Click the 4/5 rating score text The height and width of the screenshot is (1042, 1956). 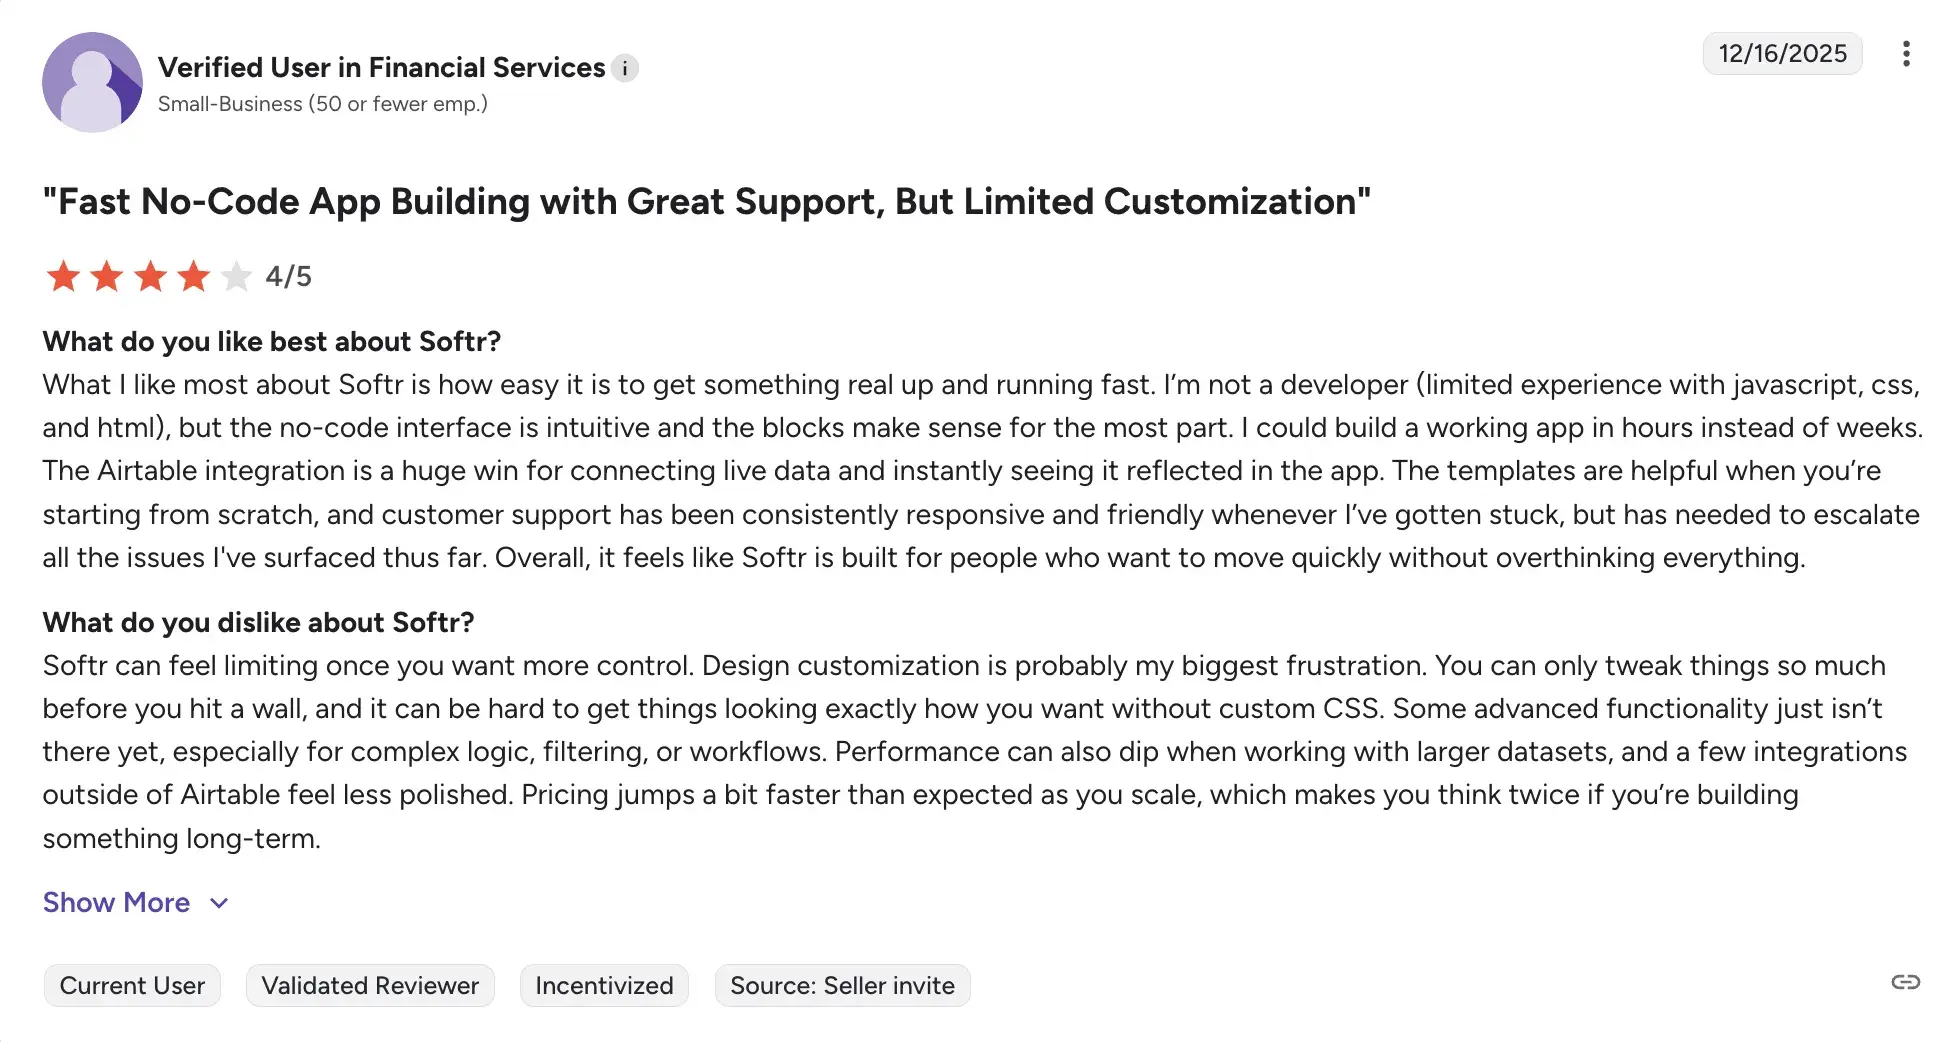(288, 277)
